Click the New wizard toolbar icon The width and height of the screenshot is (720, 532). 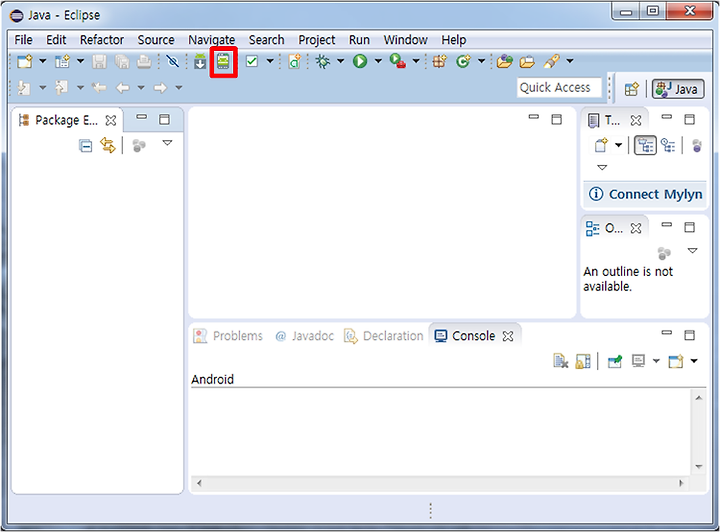pos(25,61)
